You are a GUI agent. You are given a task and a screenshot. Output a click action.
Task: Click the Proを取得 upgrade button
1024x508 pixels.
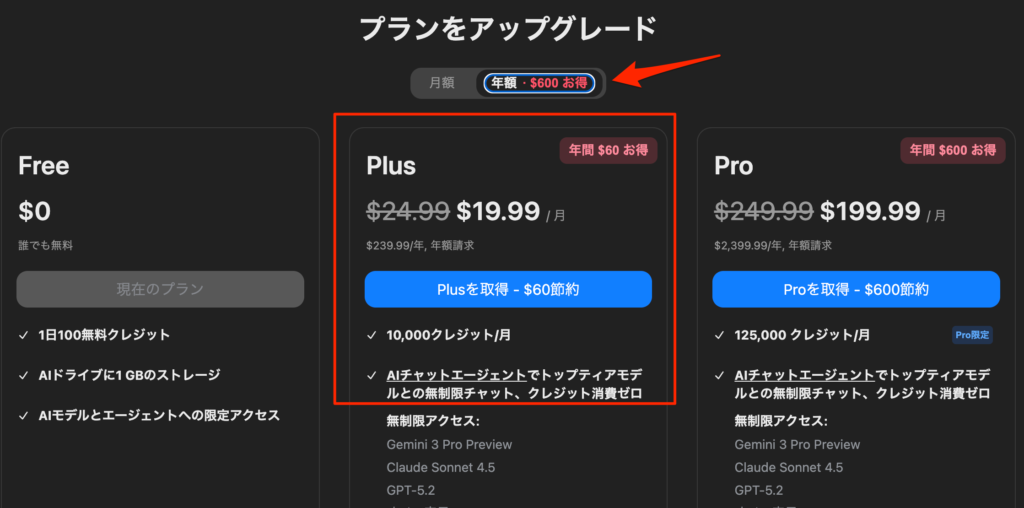tap(856, 289)
